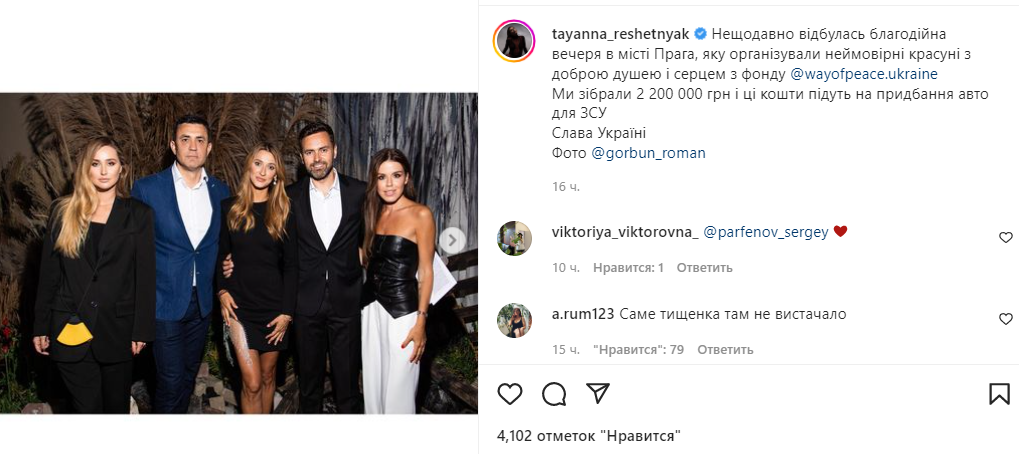Screen dimensions: 1019x454
Task: Share the post via paper plane icon
Action: pyautogui.click(x=597, y=393)
